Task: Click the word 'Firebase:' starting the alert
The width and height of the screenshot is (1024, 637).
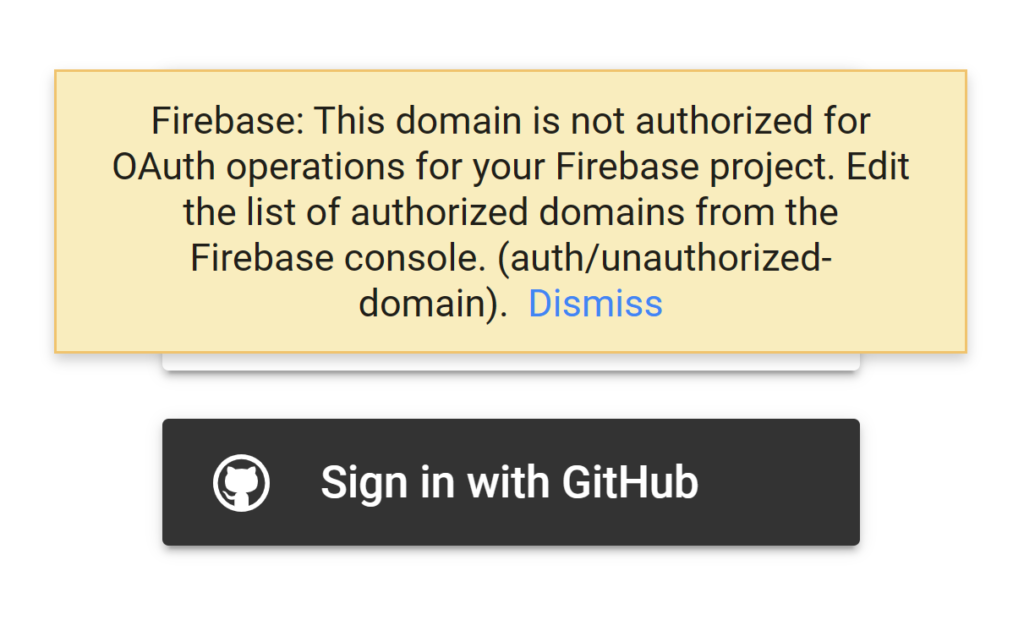Action: (x=228, y=121)
